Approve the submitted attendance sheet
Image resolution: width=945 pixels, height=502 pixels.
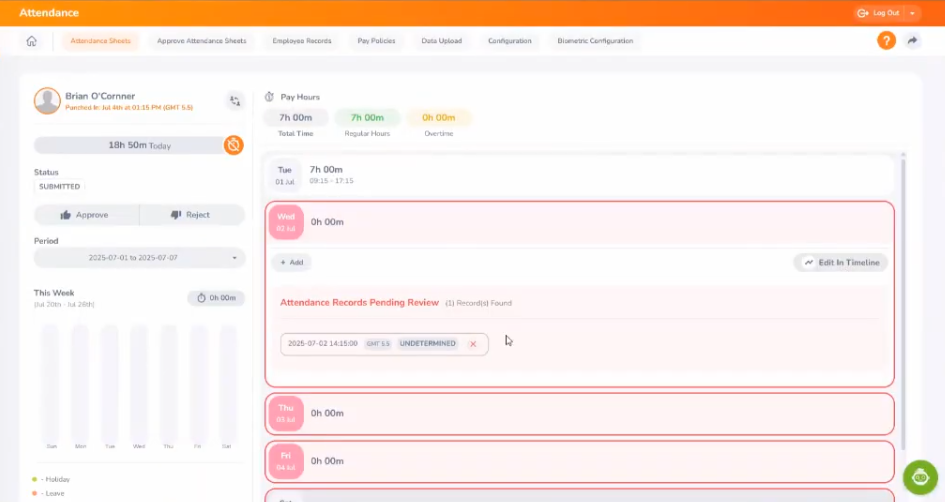86,215
